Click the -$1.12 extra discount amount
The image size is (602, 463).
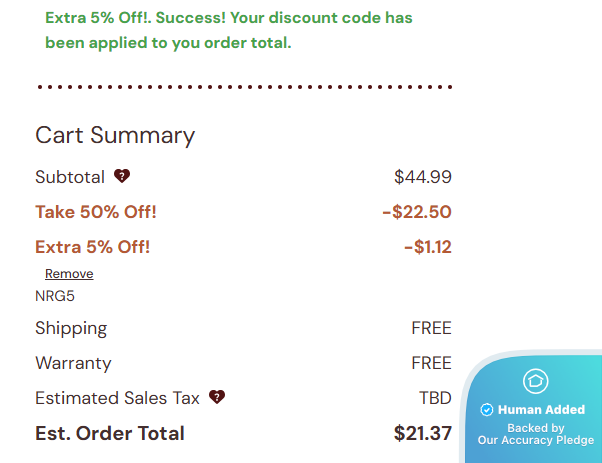[x=427, y=247]
